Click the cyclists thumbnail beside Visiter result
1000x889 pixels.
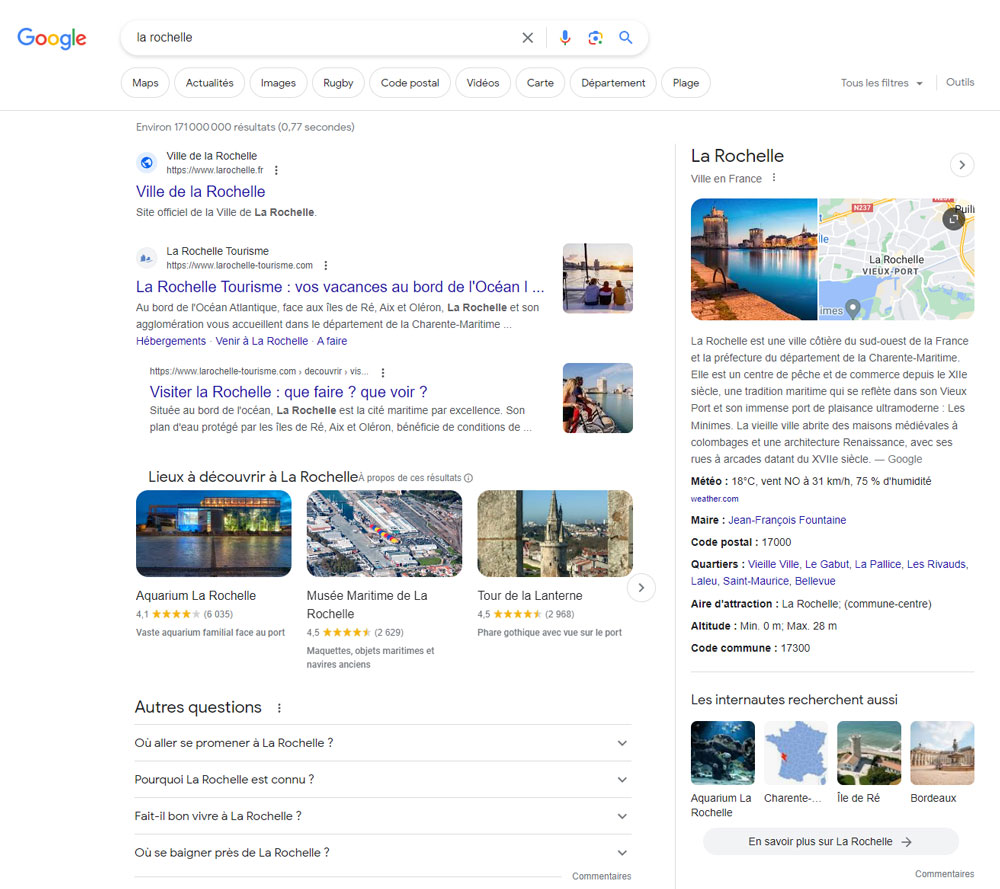pos(598,398)
